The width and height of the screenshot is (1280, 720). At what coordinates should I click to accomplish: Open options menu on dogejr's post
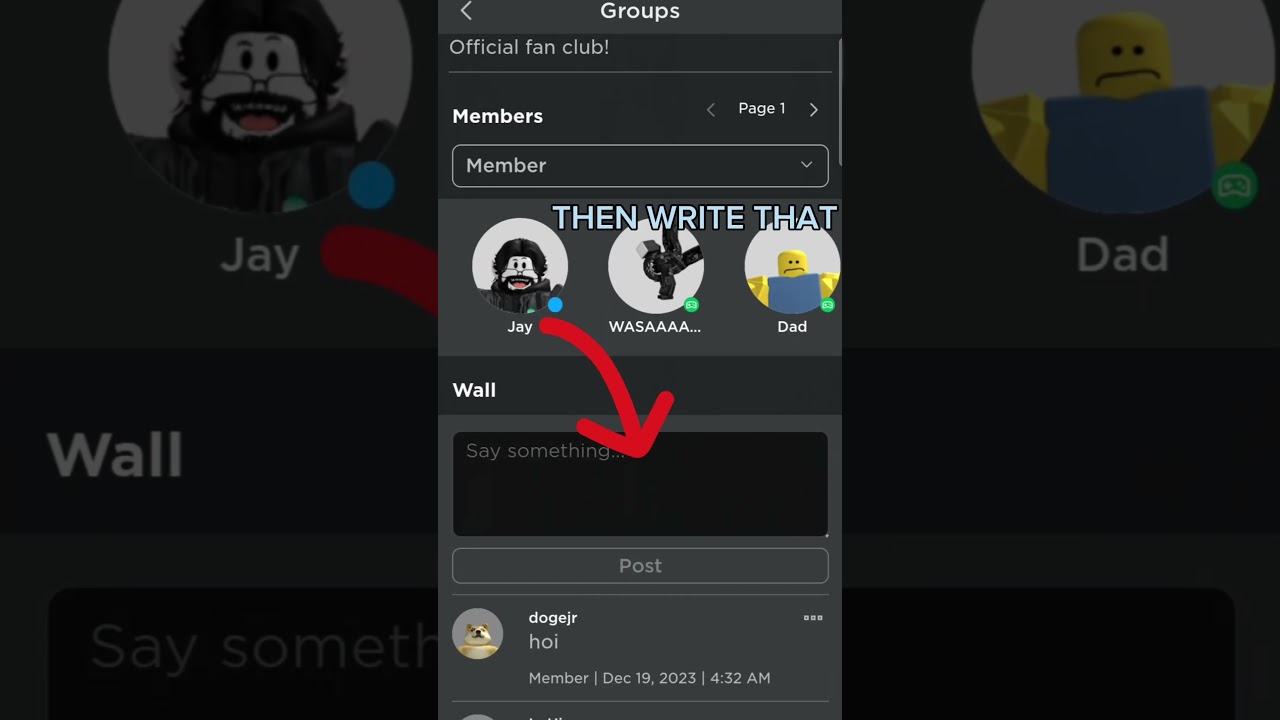coord(813,618)
